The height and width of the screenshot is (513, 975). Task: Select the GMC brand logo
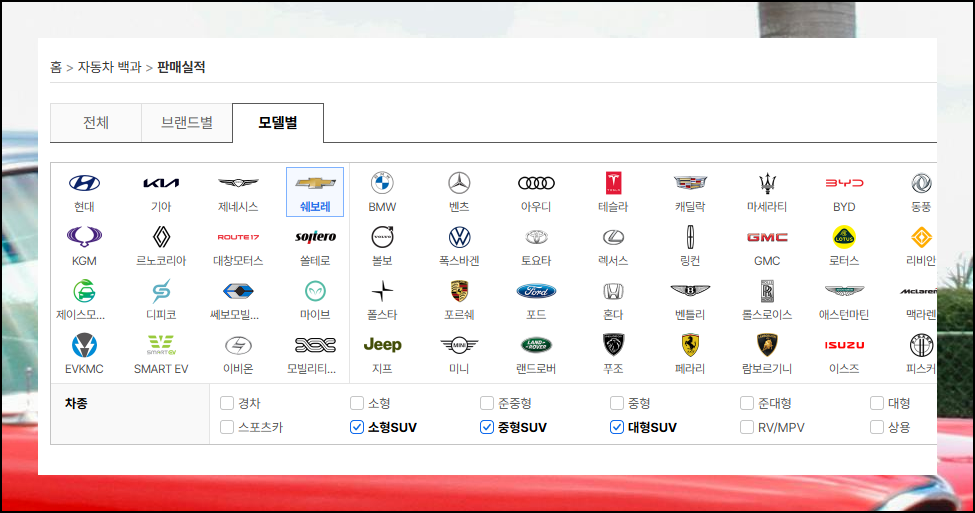(767, 237)
